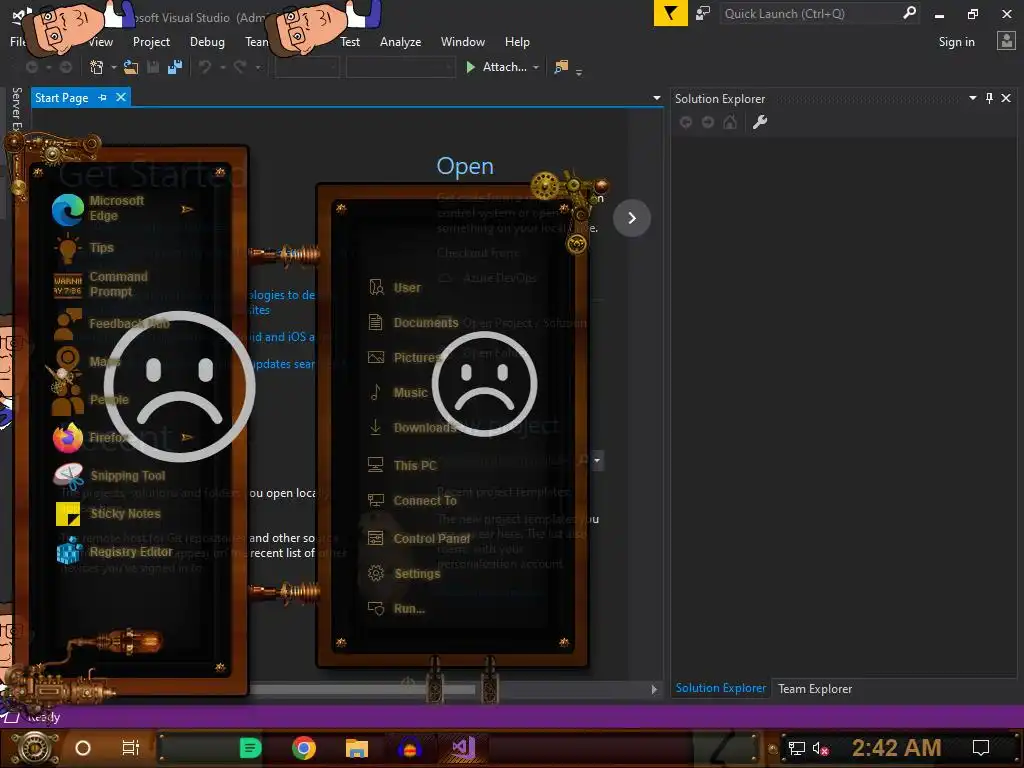This screenshot has height=768, width=1024.
Task: Open the notifications flag icon
Action: [670, 13]
